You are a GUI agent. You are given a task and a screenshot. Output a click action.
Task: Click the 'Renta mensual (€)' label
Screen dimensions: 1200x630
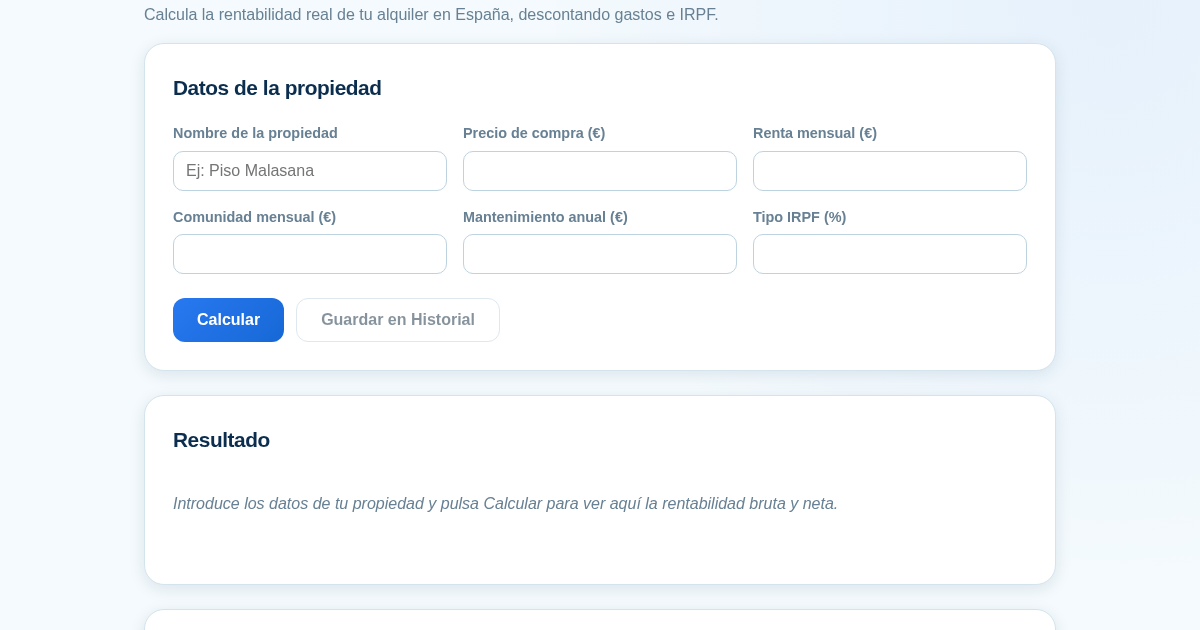(x=815, y=133)
